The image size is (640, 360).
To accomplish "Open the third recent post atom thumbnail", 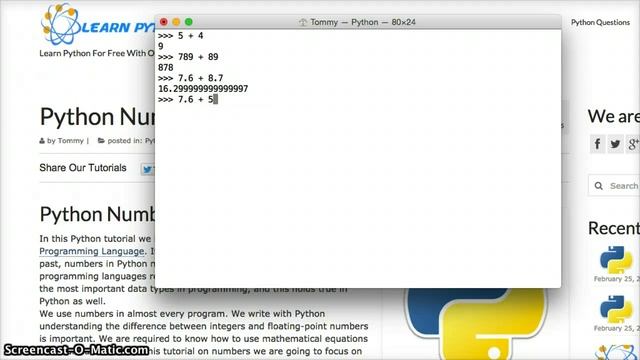I will click(x=616, y=352).
